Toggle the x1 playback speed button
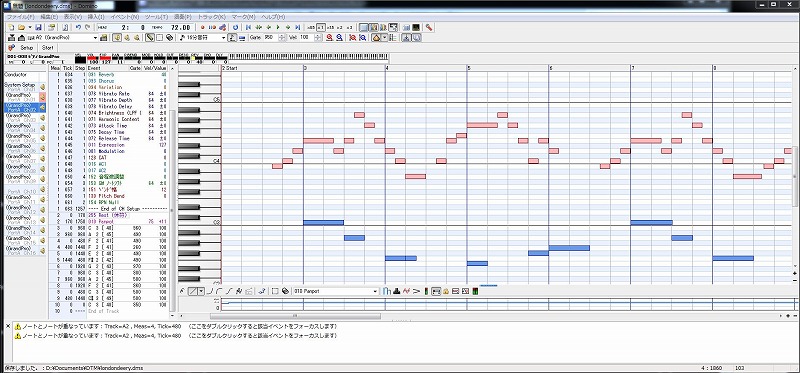 click(320, 27)
